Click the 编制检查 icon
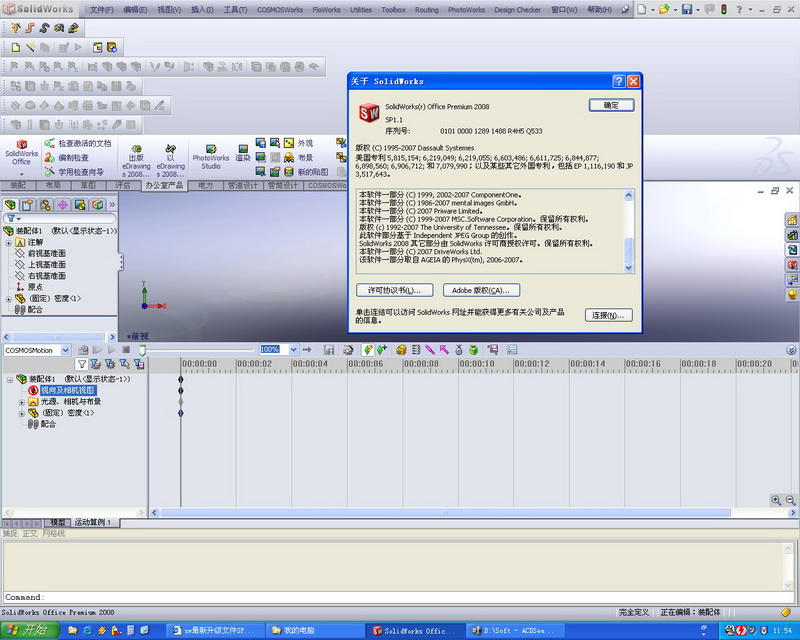Image resolution: width=800 pixels, height=640 pixels. [49, 158]
